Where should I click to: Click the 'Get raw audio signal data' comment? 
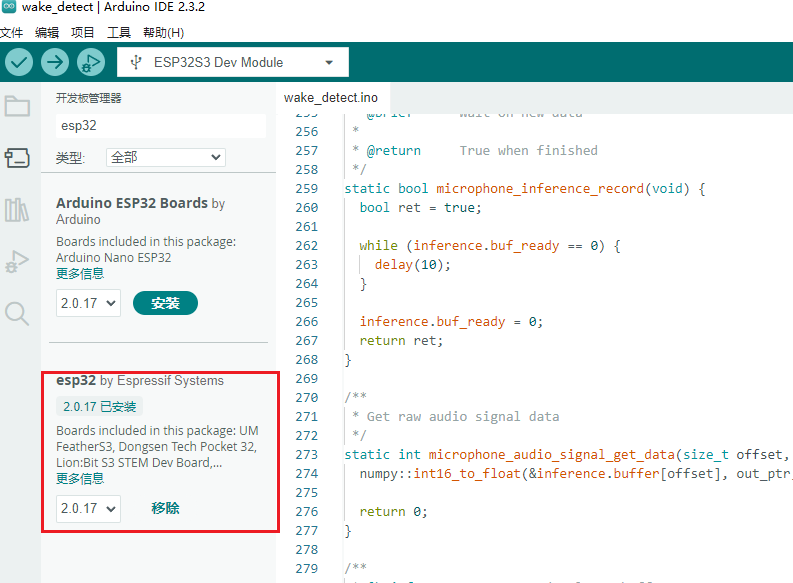[x=463, y=417]
